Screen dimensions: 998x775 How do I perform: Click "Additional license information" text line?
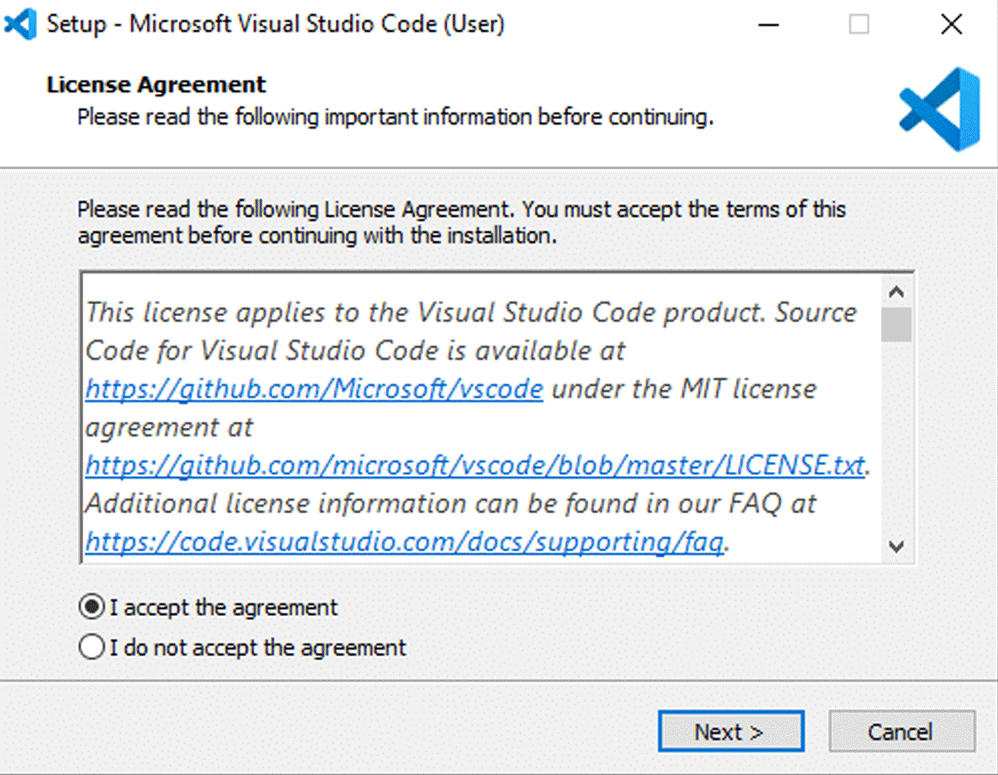point(451,503)
